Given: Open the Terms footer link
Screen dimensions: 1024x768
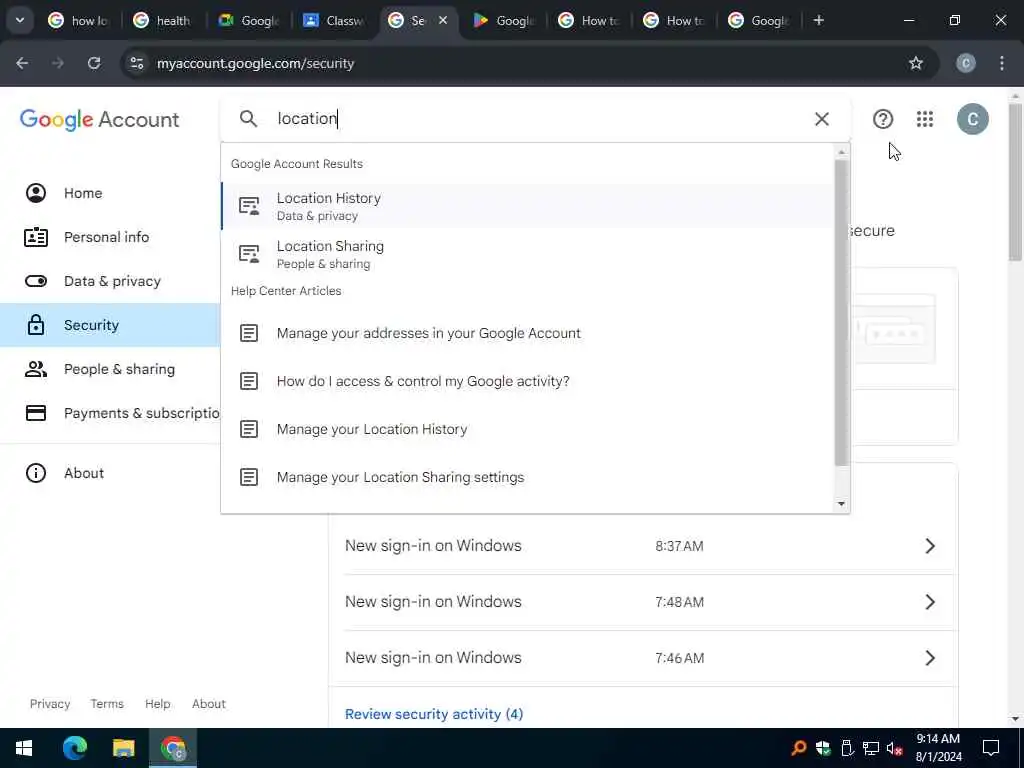Looking at the screenshot, I should (107, 703).
